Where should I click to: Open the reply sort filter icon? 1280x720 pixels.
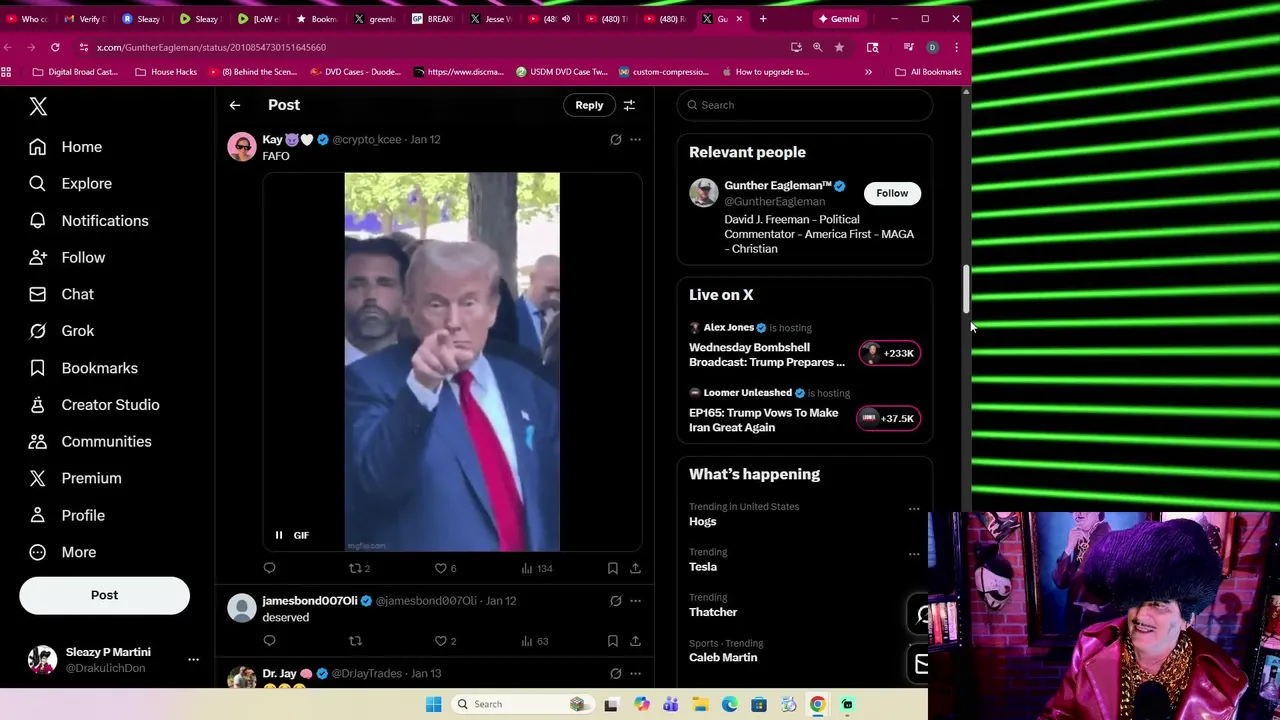629,105
